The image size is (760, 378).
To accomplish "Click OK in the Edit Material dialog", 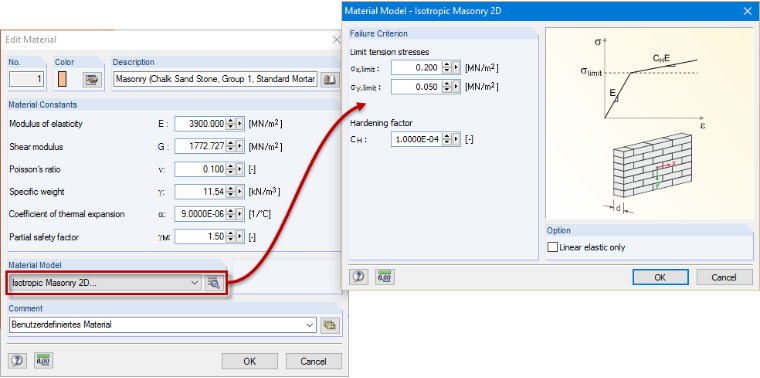I will (250, 361).
